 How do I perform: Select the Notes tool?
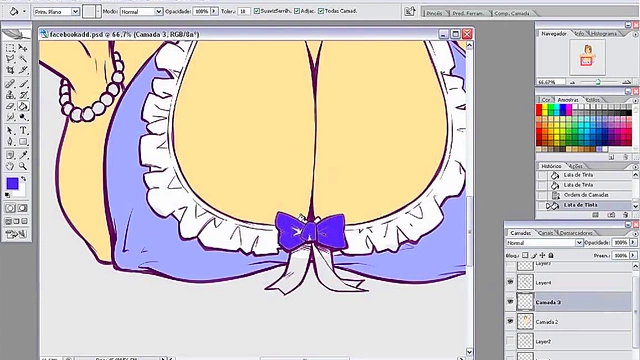click(10, 155)
